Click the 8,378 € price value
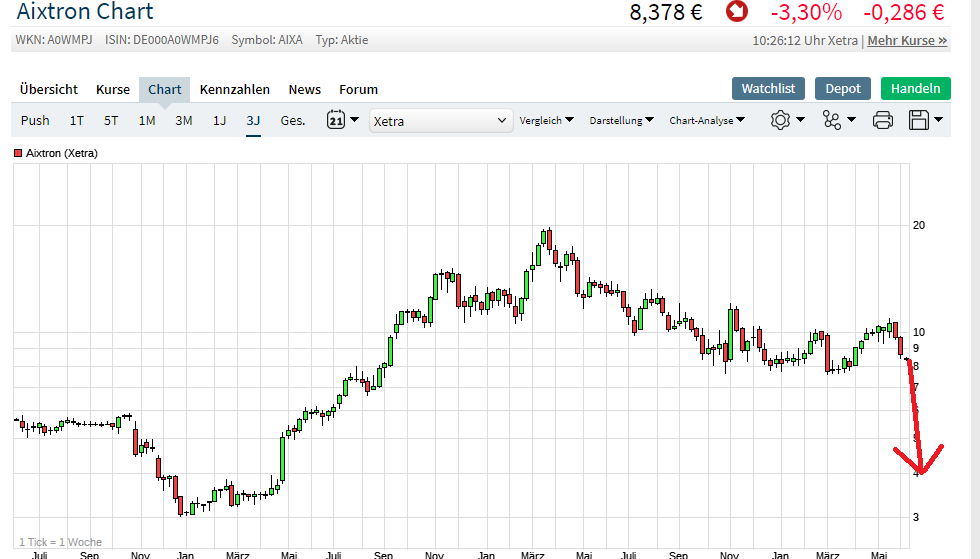 (666, 12)
